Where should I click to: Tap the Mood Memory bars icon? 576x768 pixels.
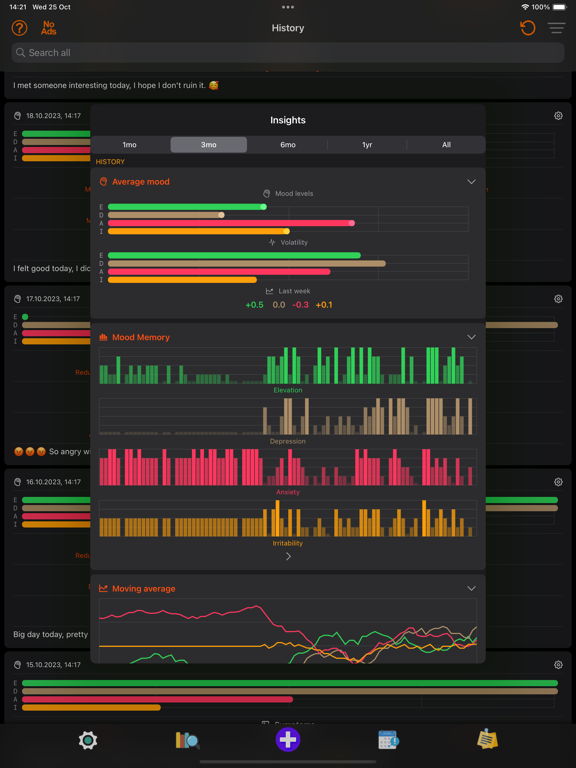point(103,337)
